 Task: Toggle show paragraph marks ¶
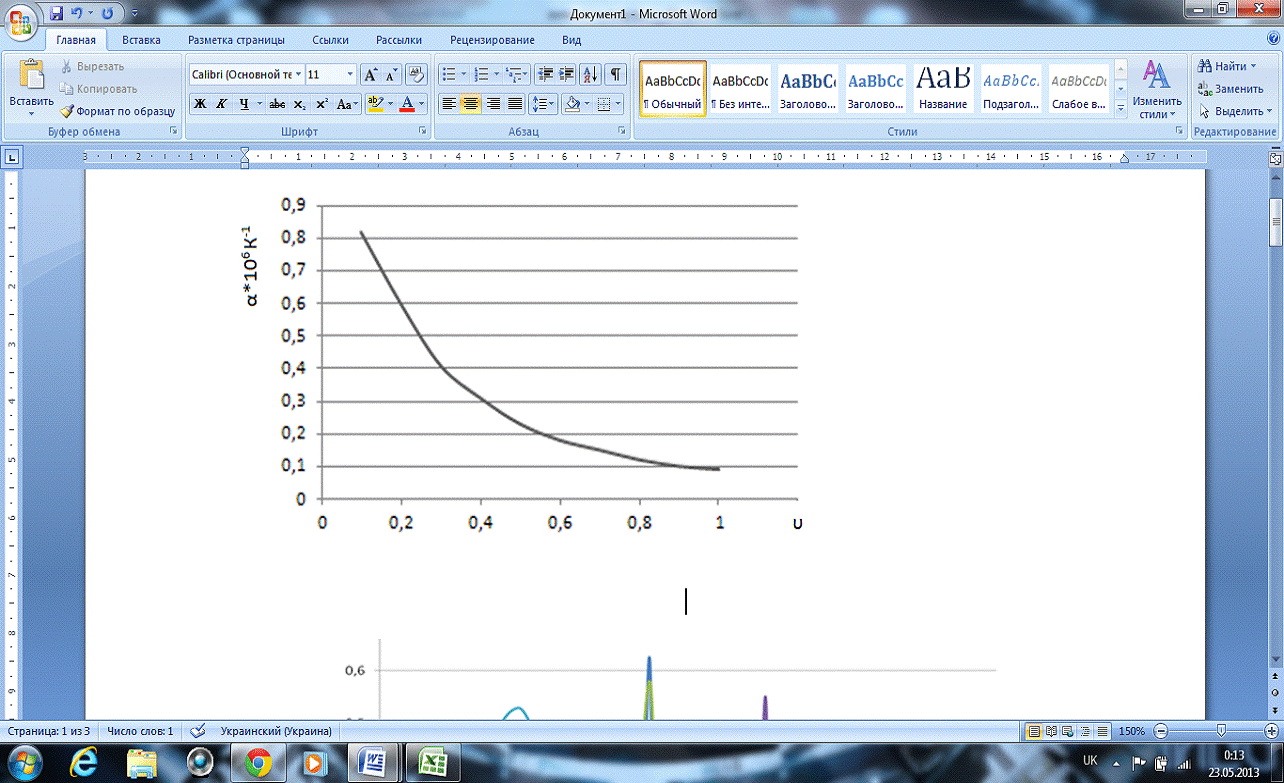[616, 75]
